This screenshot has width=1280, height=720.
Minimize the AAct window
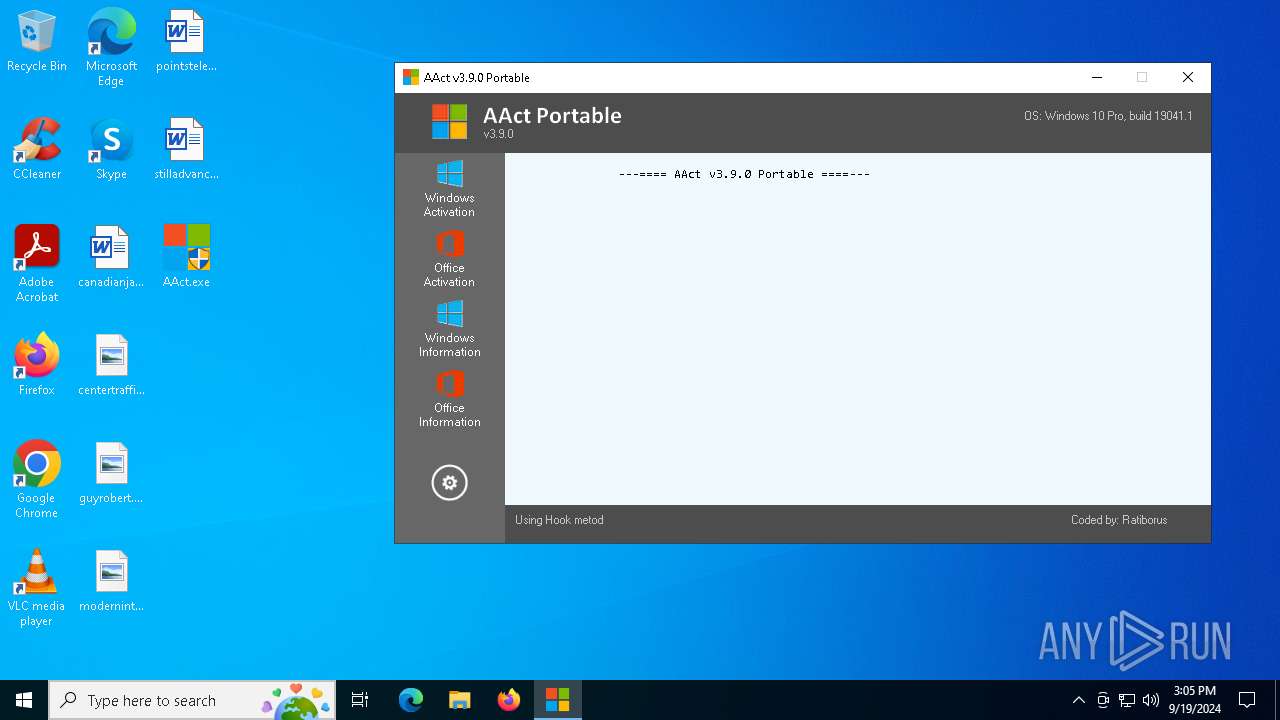(1097, 77)
